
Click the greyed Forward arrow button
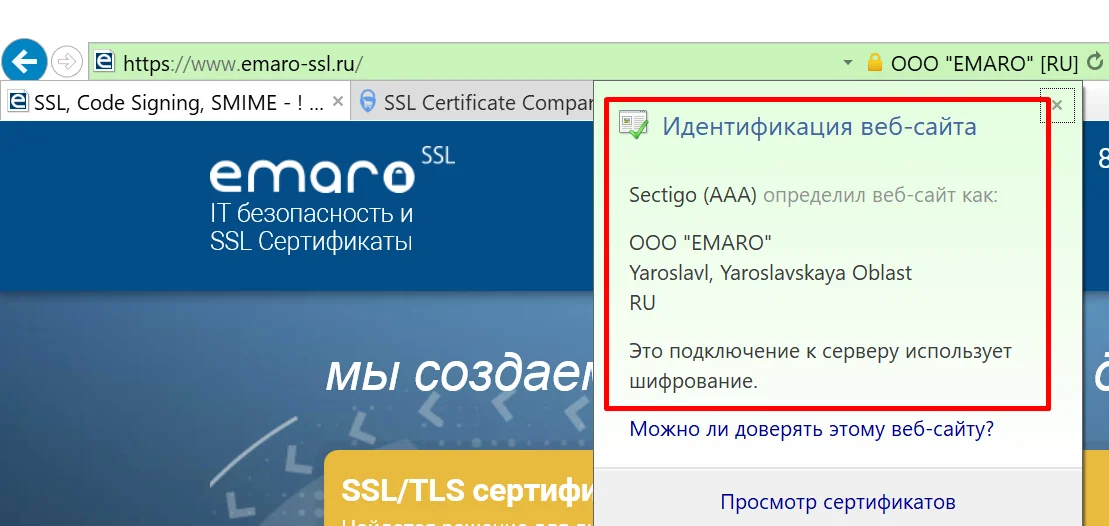coord(67,62)
